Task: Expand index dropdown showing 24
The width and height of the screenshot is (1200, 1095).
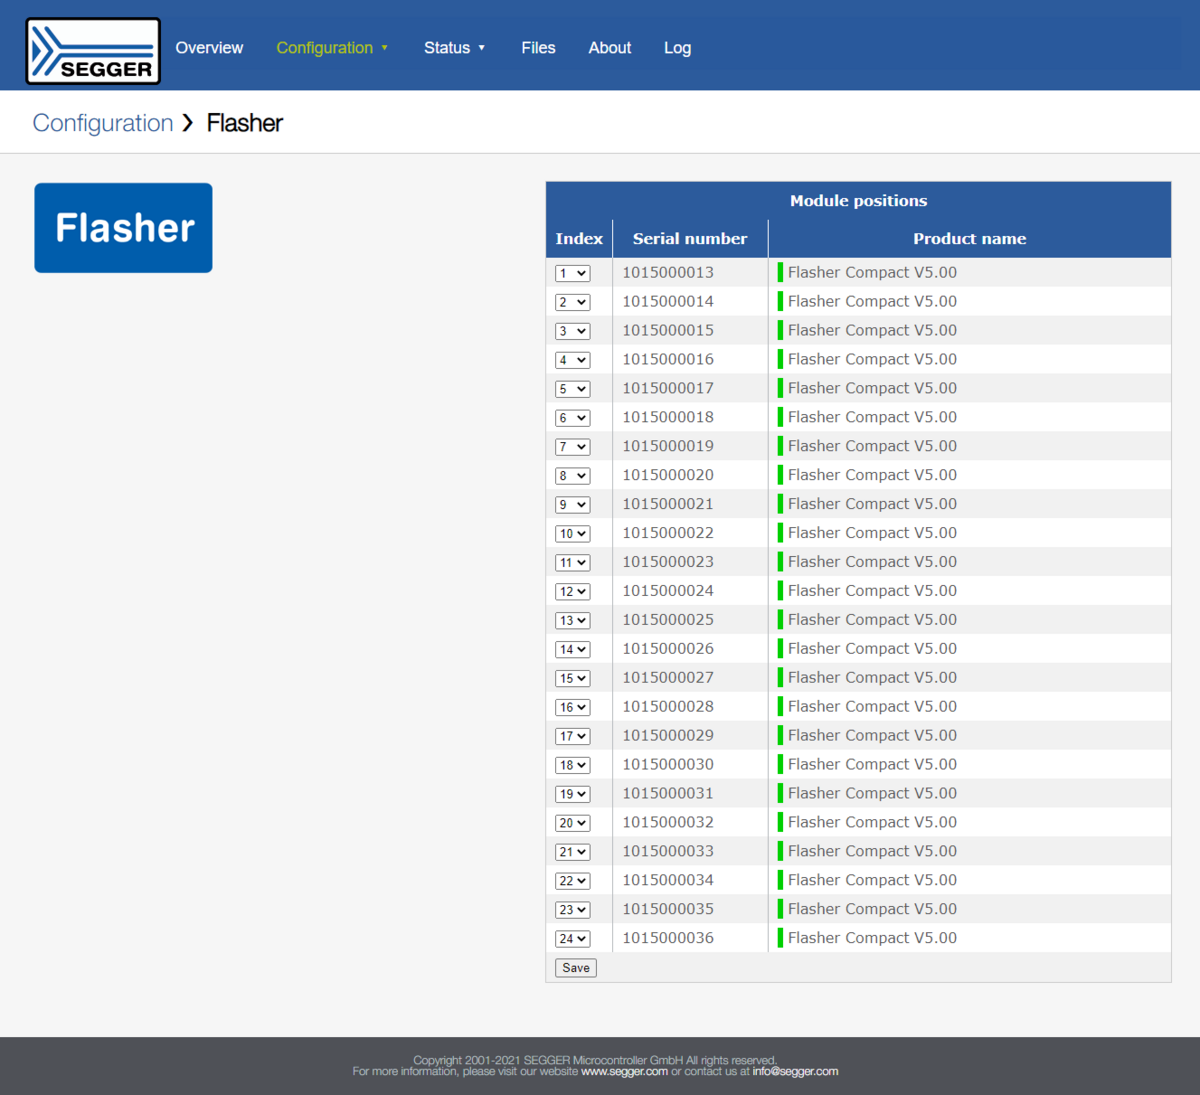Action: (x=573, y=939)
